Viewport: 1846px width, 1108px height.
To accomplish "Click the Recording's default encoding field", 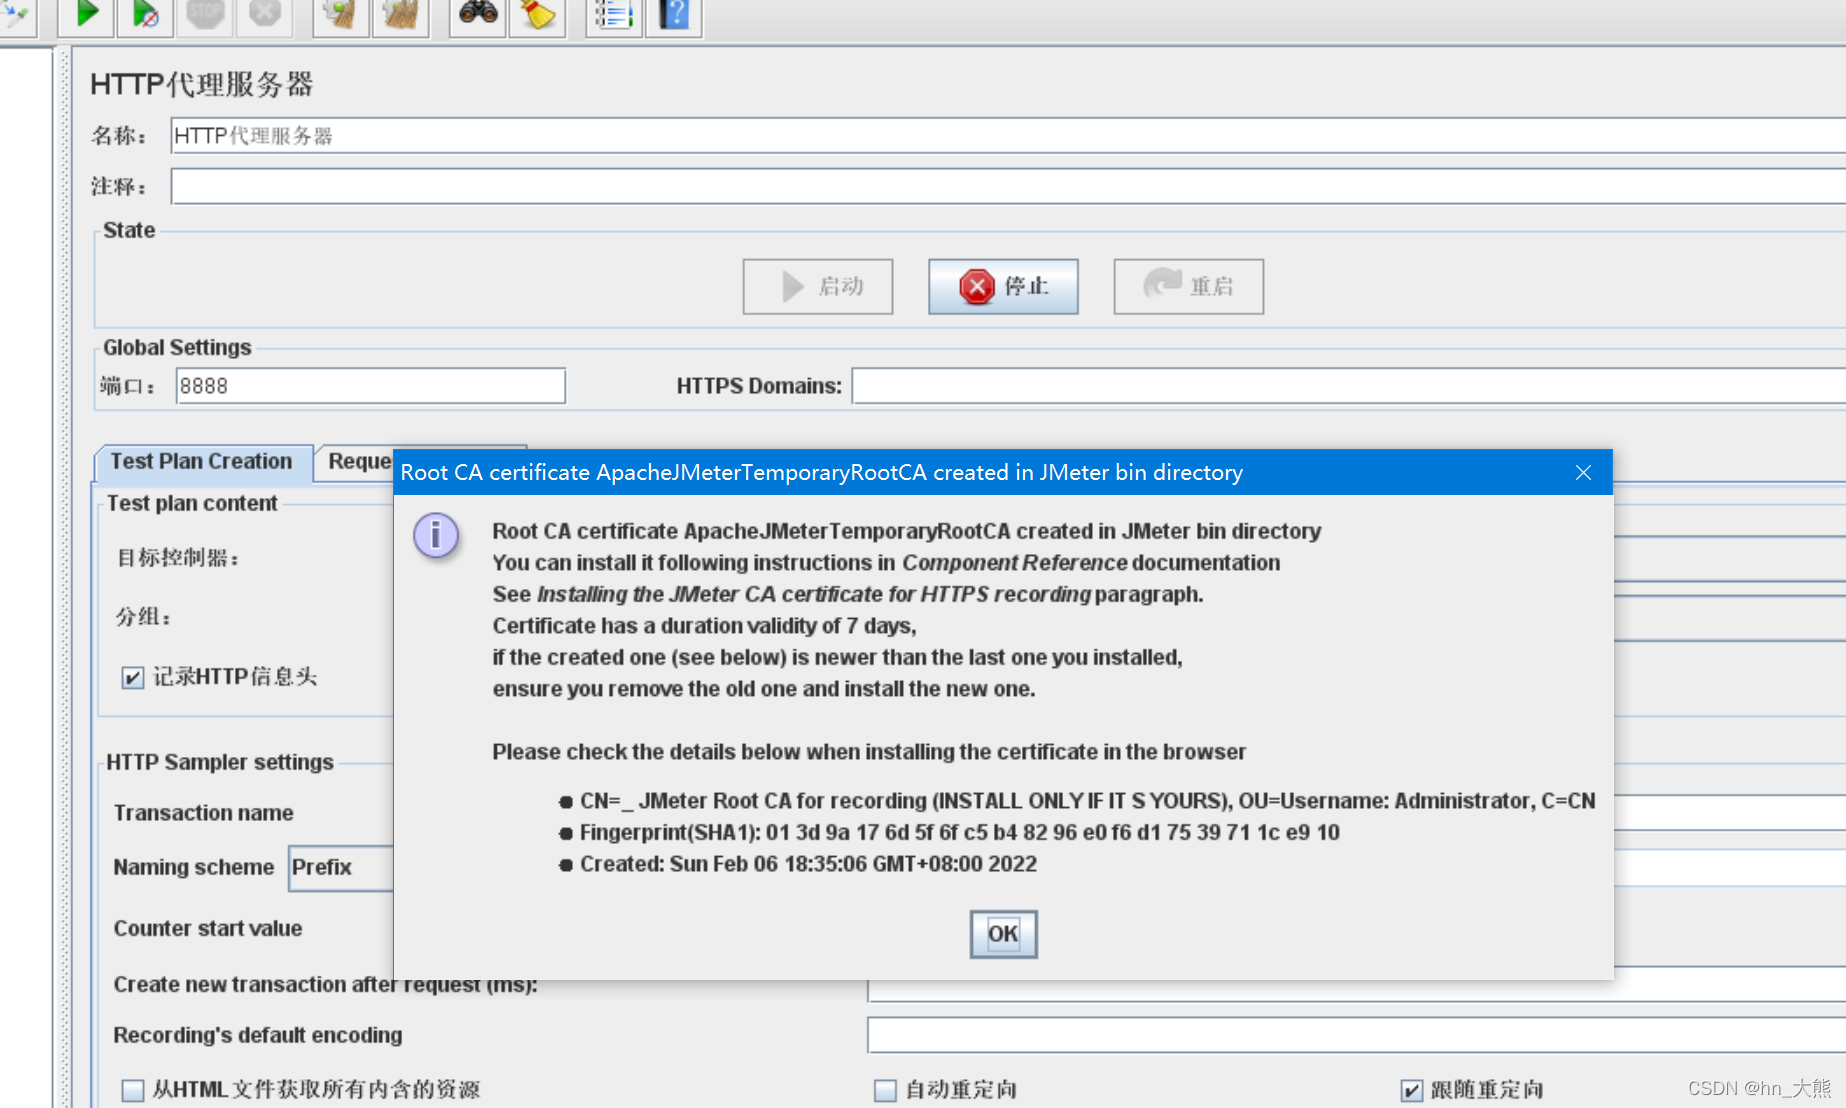I will [1356, 1035].
